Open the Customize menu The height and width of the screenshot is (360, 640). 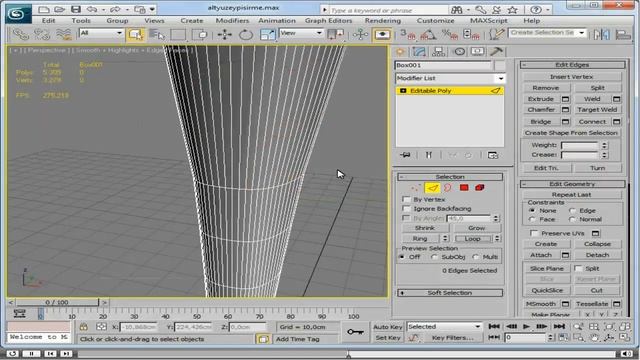435,20
